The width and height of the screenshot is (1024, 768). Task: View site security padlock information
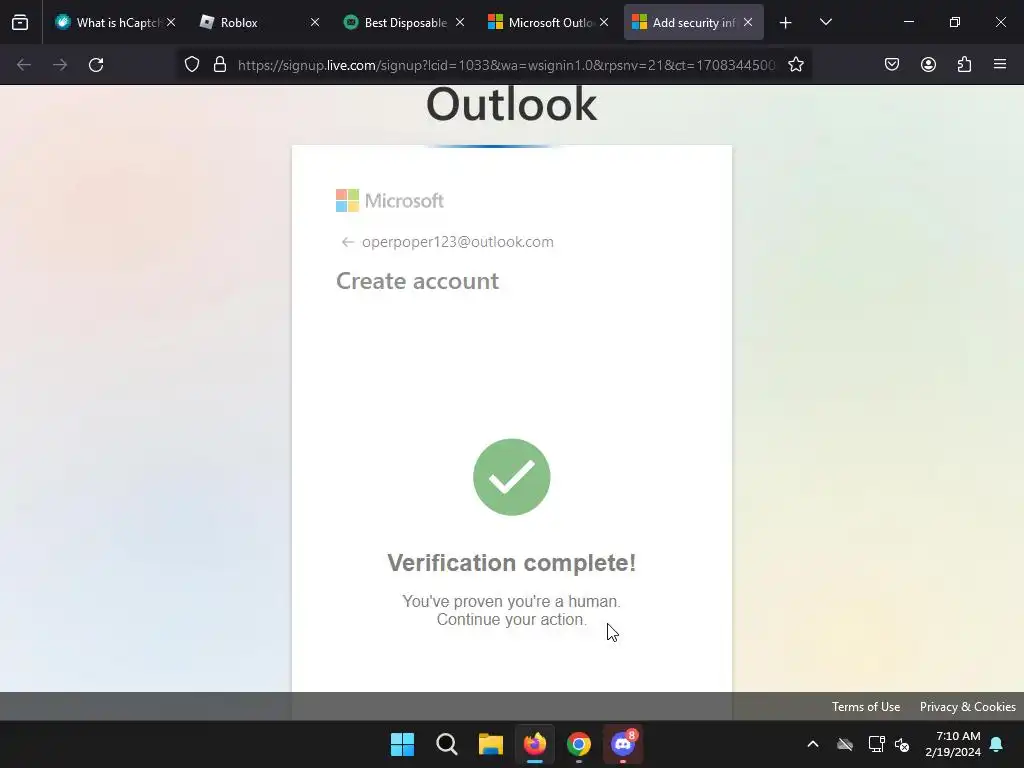pyautogui.click(x=220, y=65)
